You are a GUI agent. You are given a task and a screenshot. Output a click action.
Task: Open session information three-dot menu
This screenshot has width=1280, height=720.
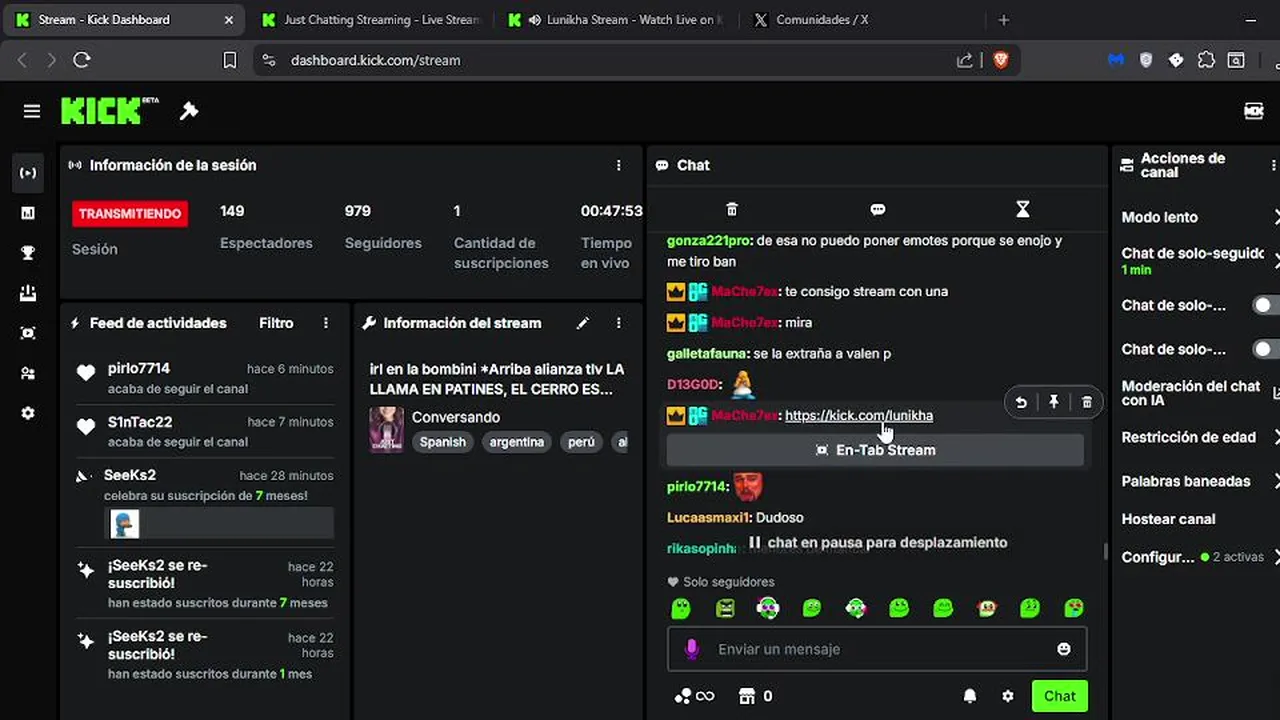point(619,165)
